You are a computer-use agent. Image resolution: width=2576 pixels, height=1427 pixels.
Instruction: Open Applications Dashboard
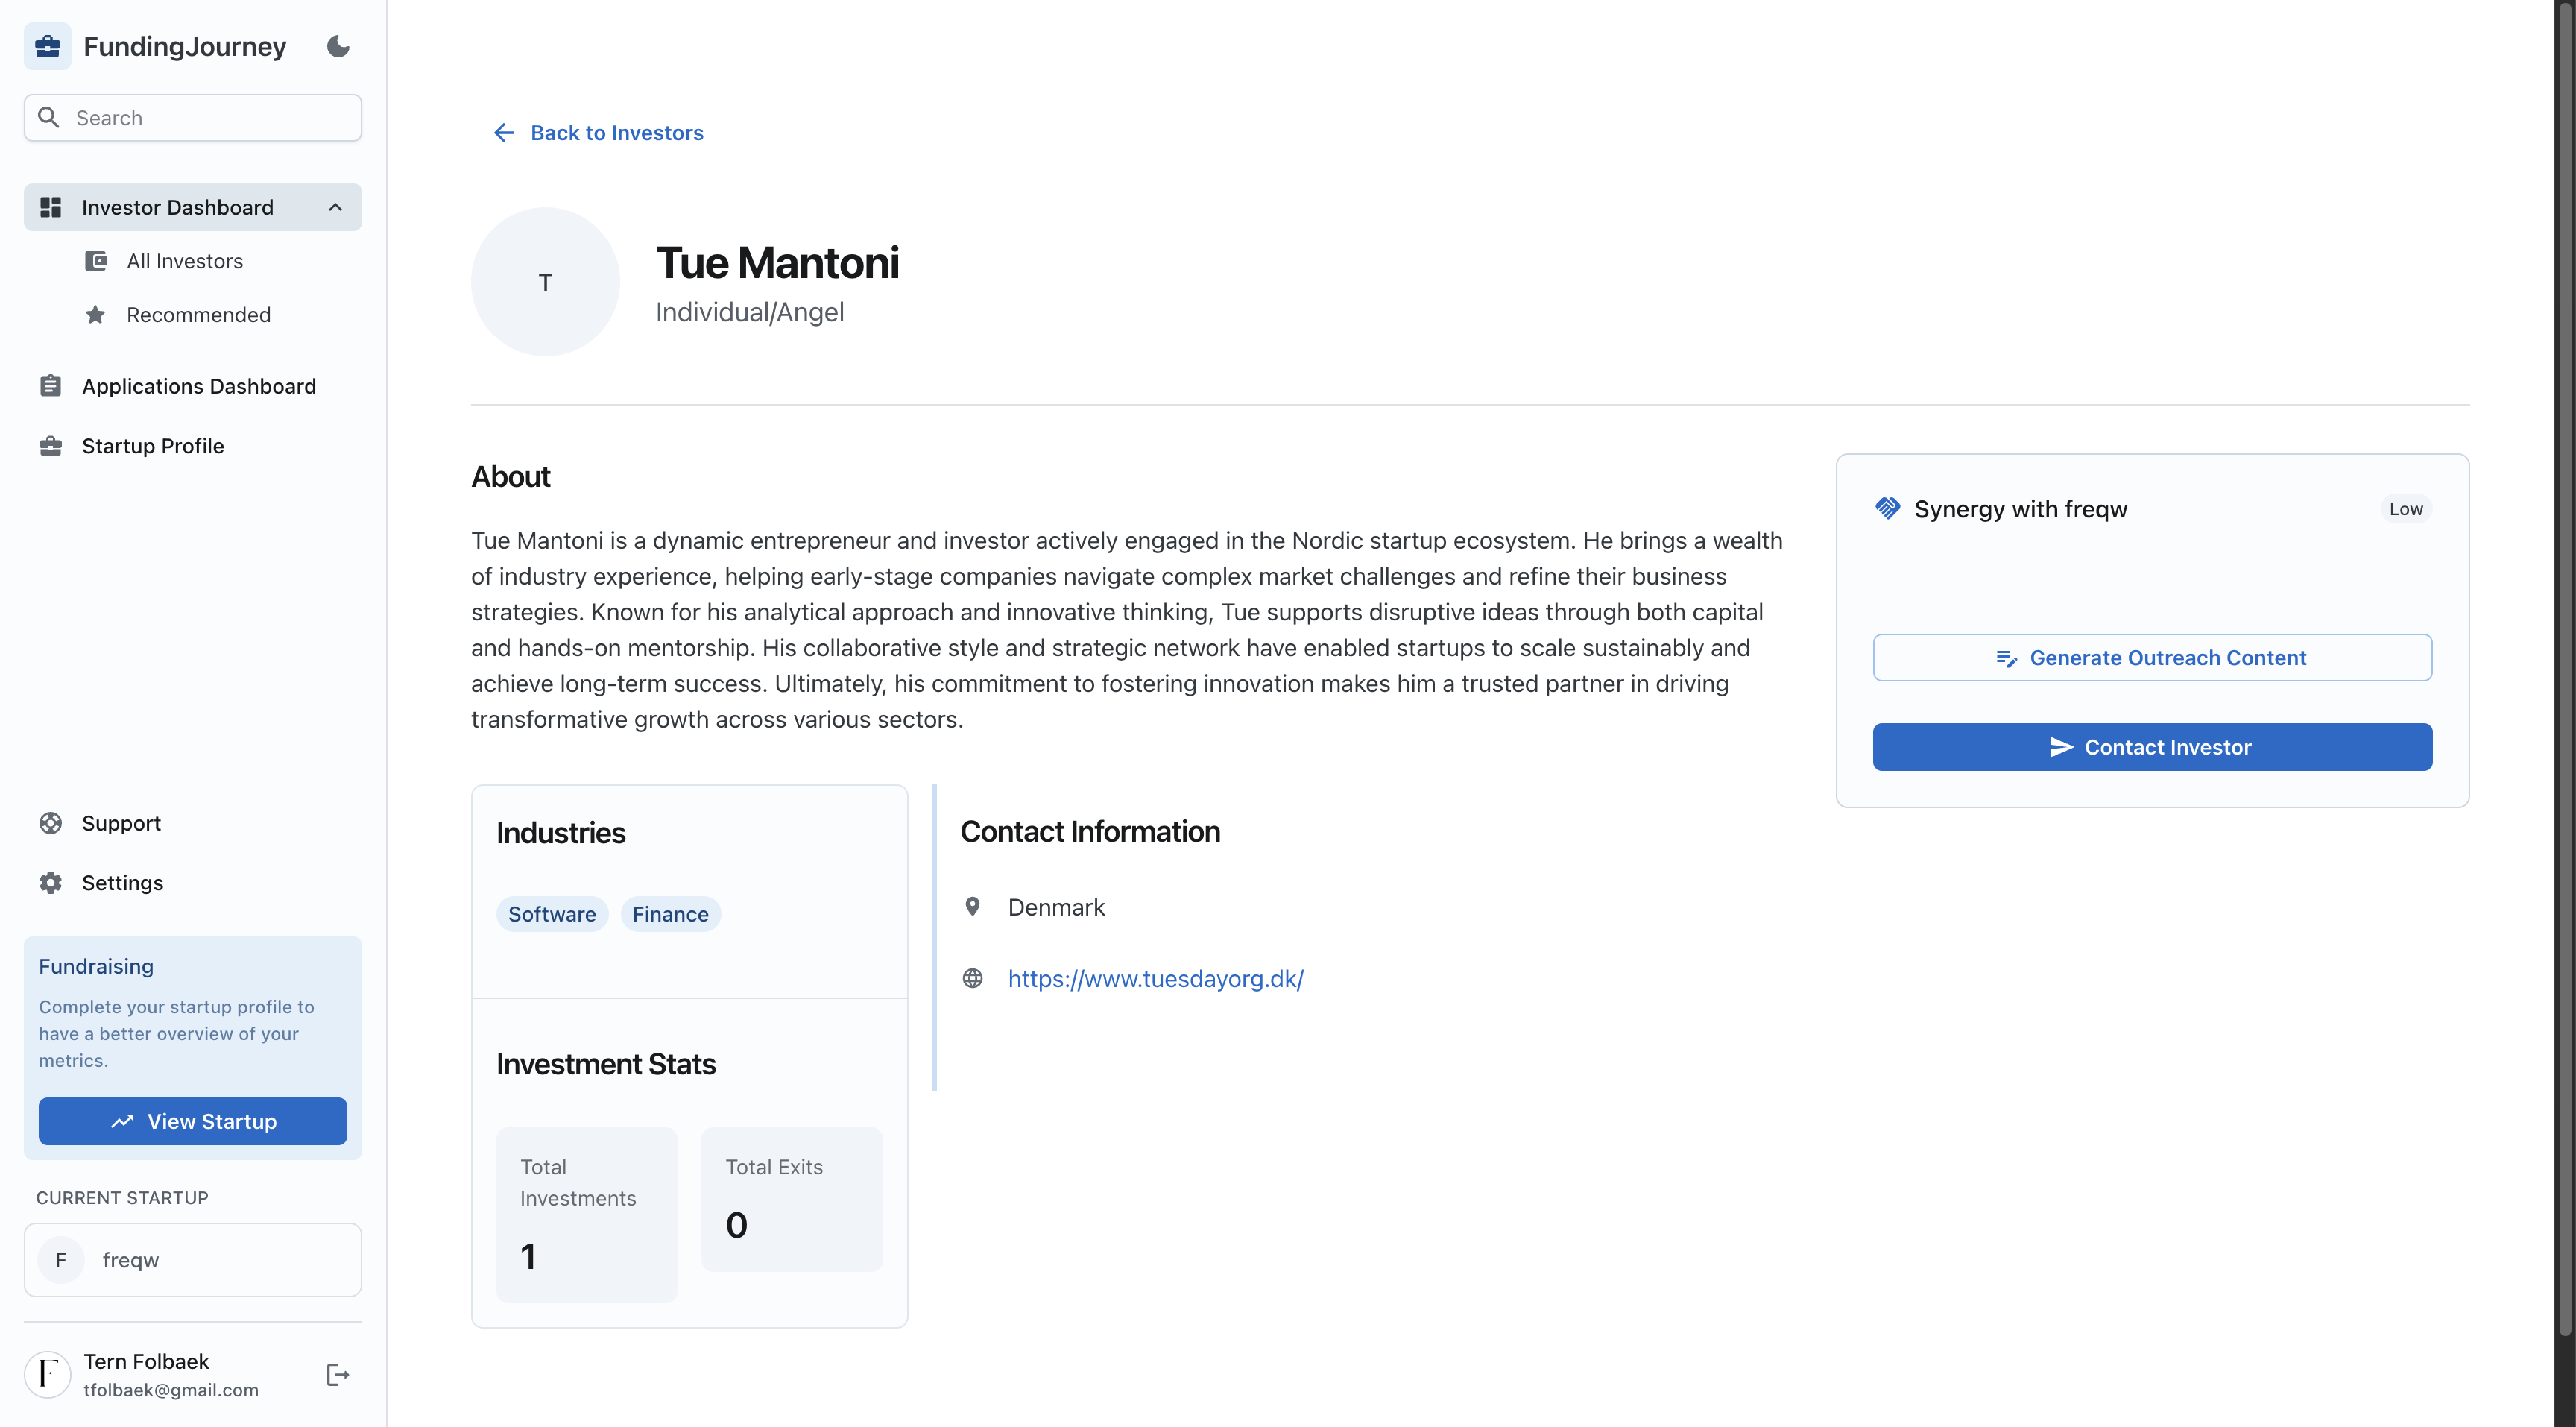[198, 386]
